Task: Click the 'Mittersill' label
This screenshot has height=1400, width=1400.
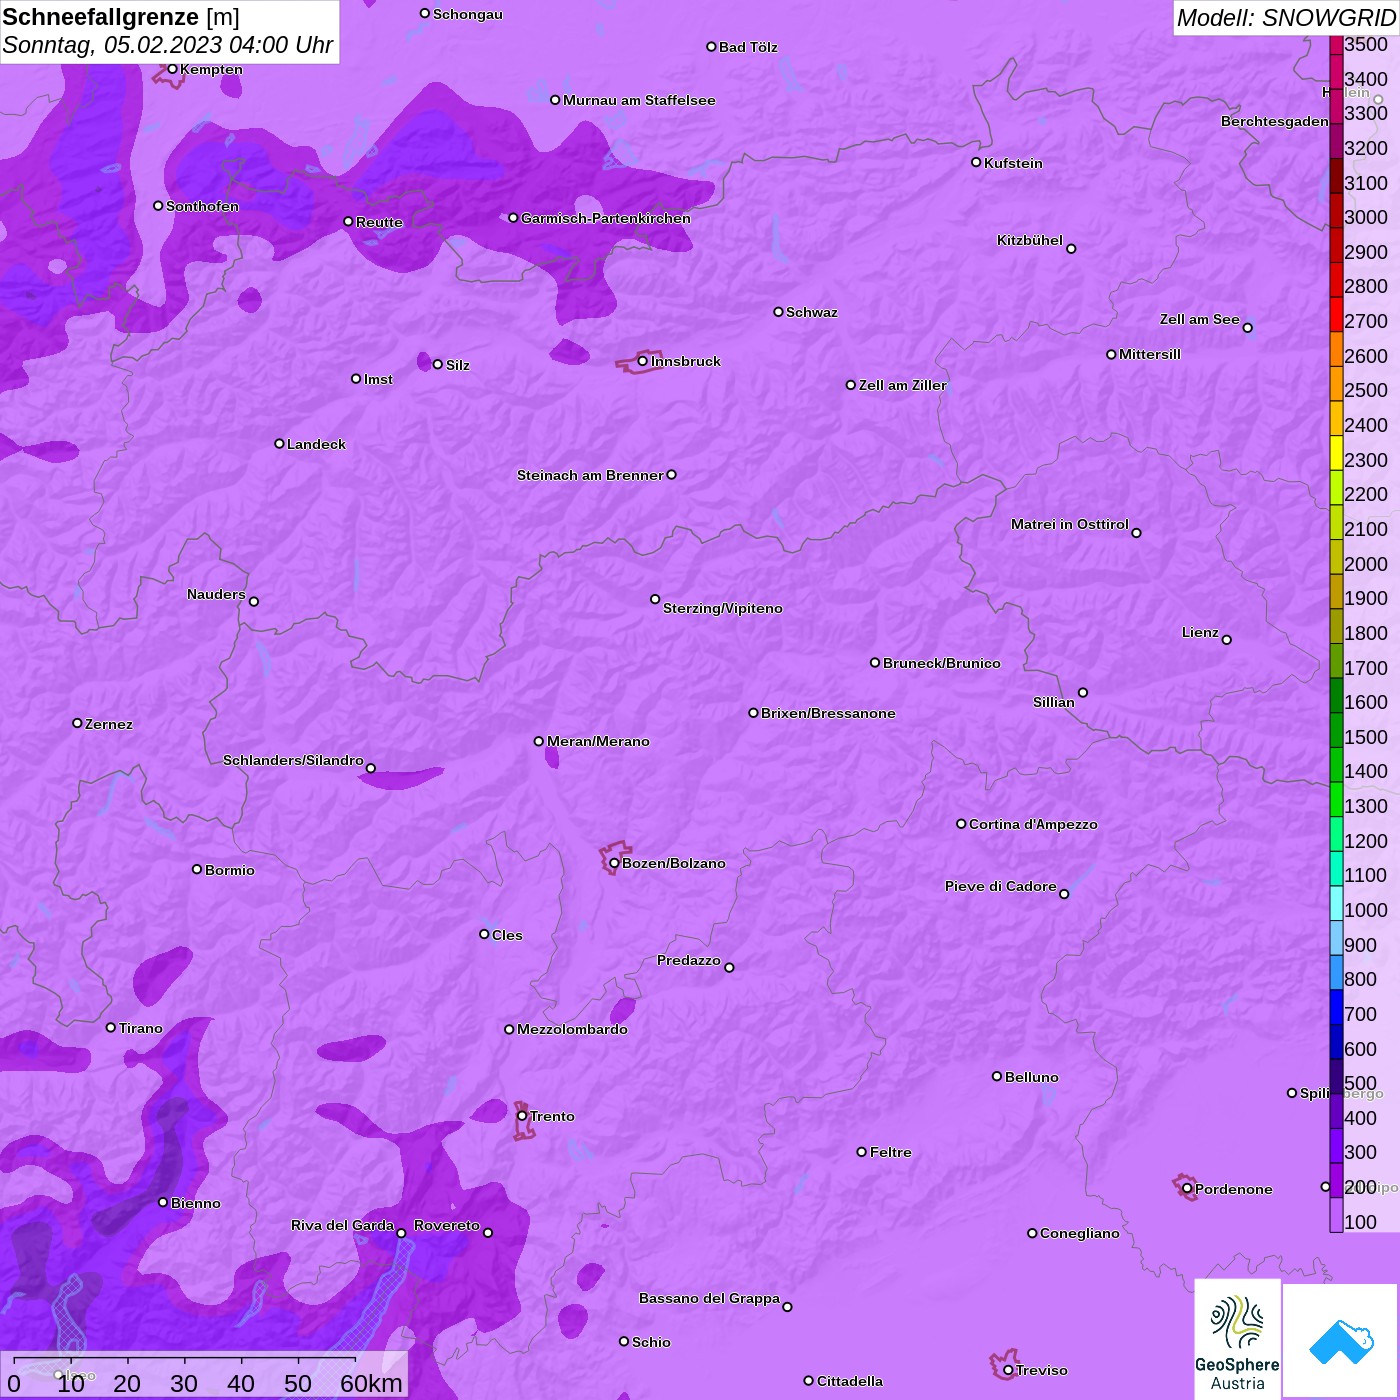Action: [1150, 354]
